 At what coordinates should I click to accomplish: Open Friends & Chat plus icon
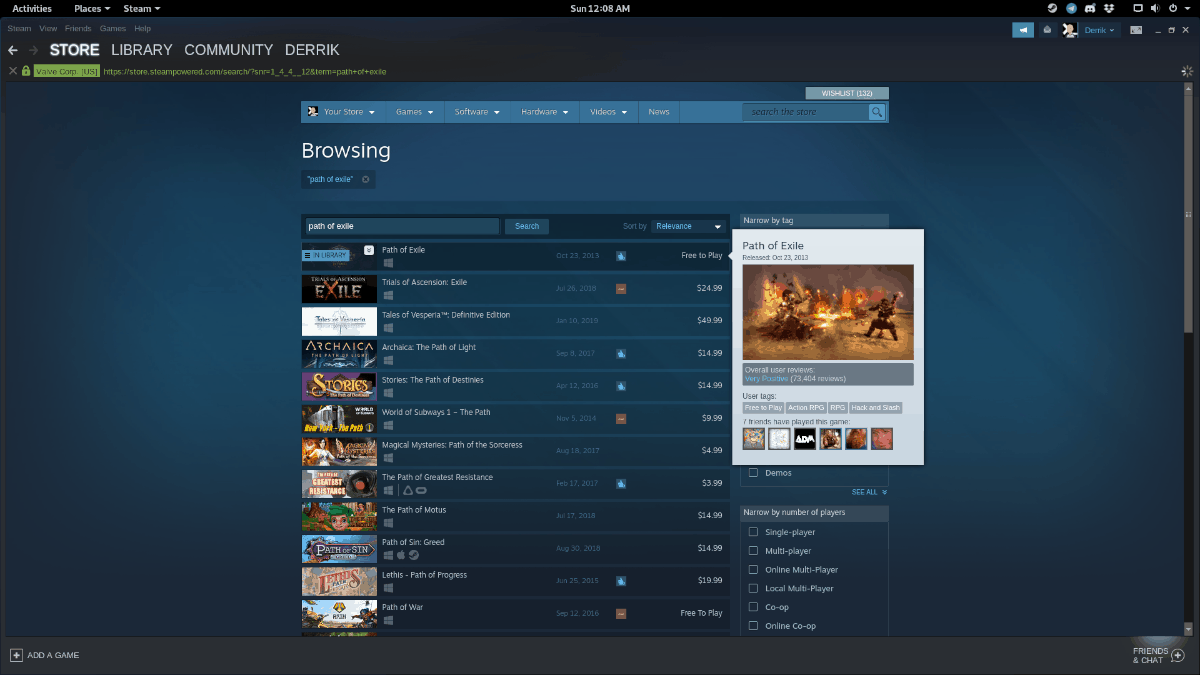click(1177, 656)
